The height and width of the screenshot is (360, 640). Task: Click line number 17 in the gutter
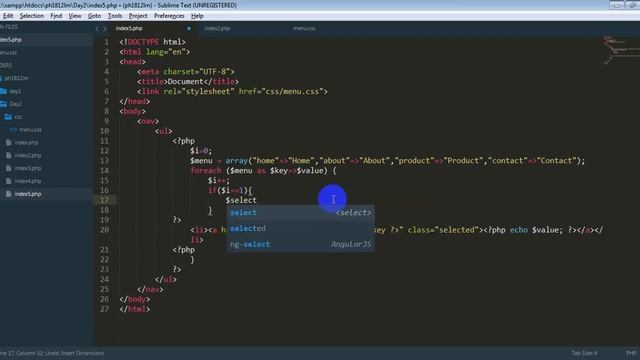pyautogui.click(x=104, y=200)
